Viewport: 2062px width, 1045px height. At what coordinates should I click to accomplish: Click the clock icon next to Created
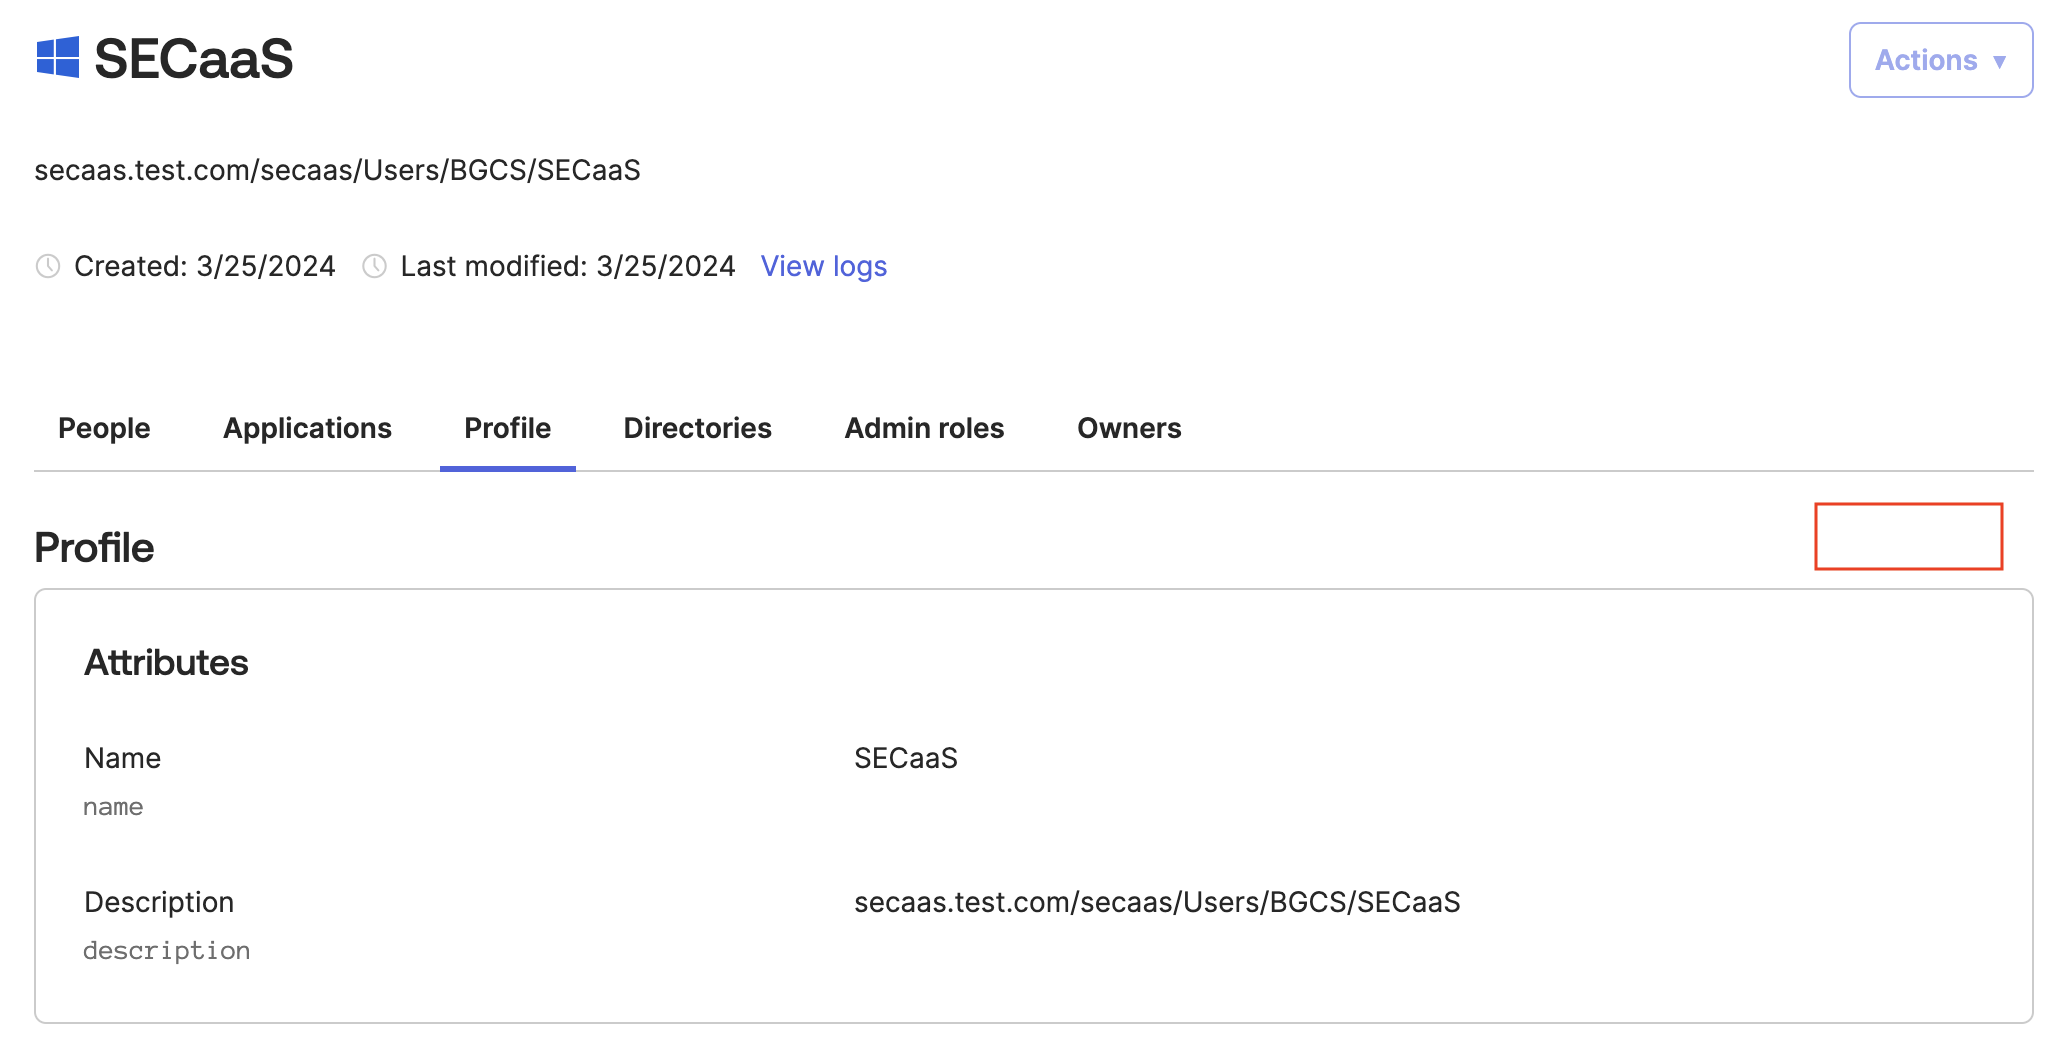[48, 266]
